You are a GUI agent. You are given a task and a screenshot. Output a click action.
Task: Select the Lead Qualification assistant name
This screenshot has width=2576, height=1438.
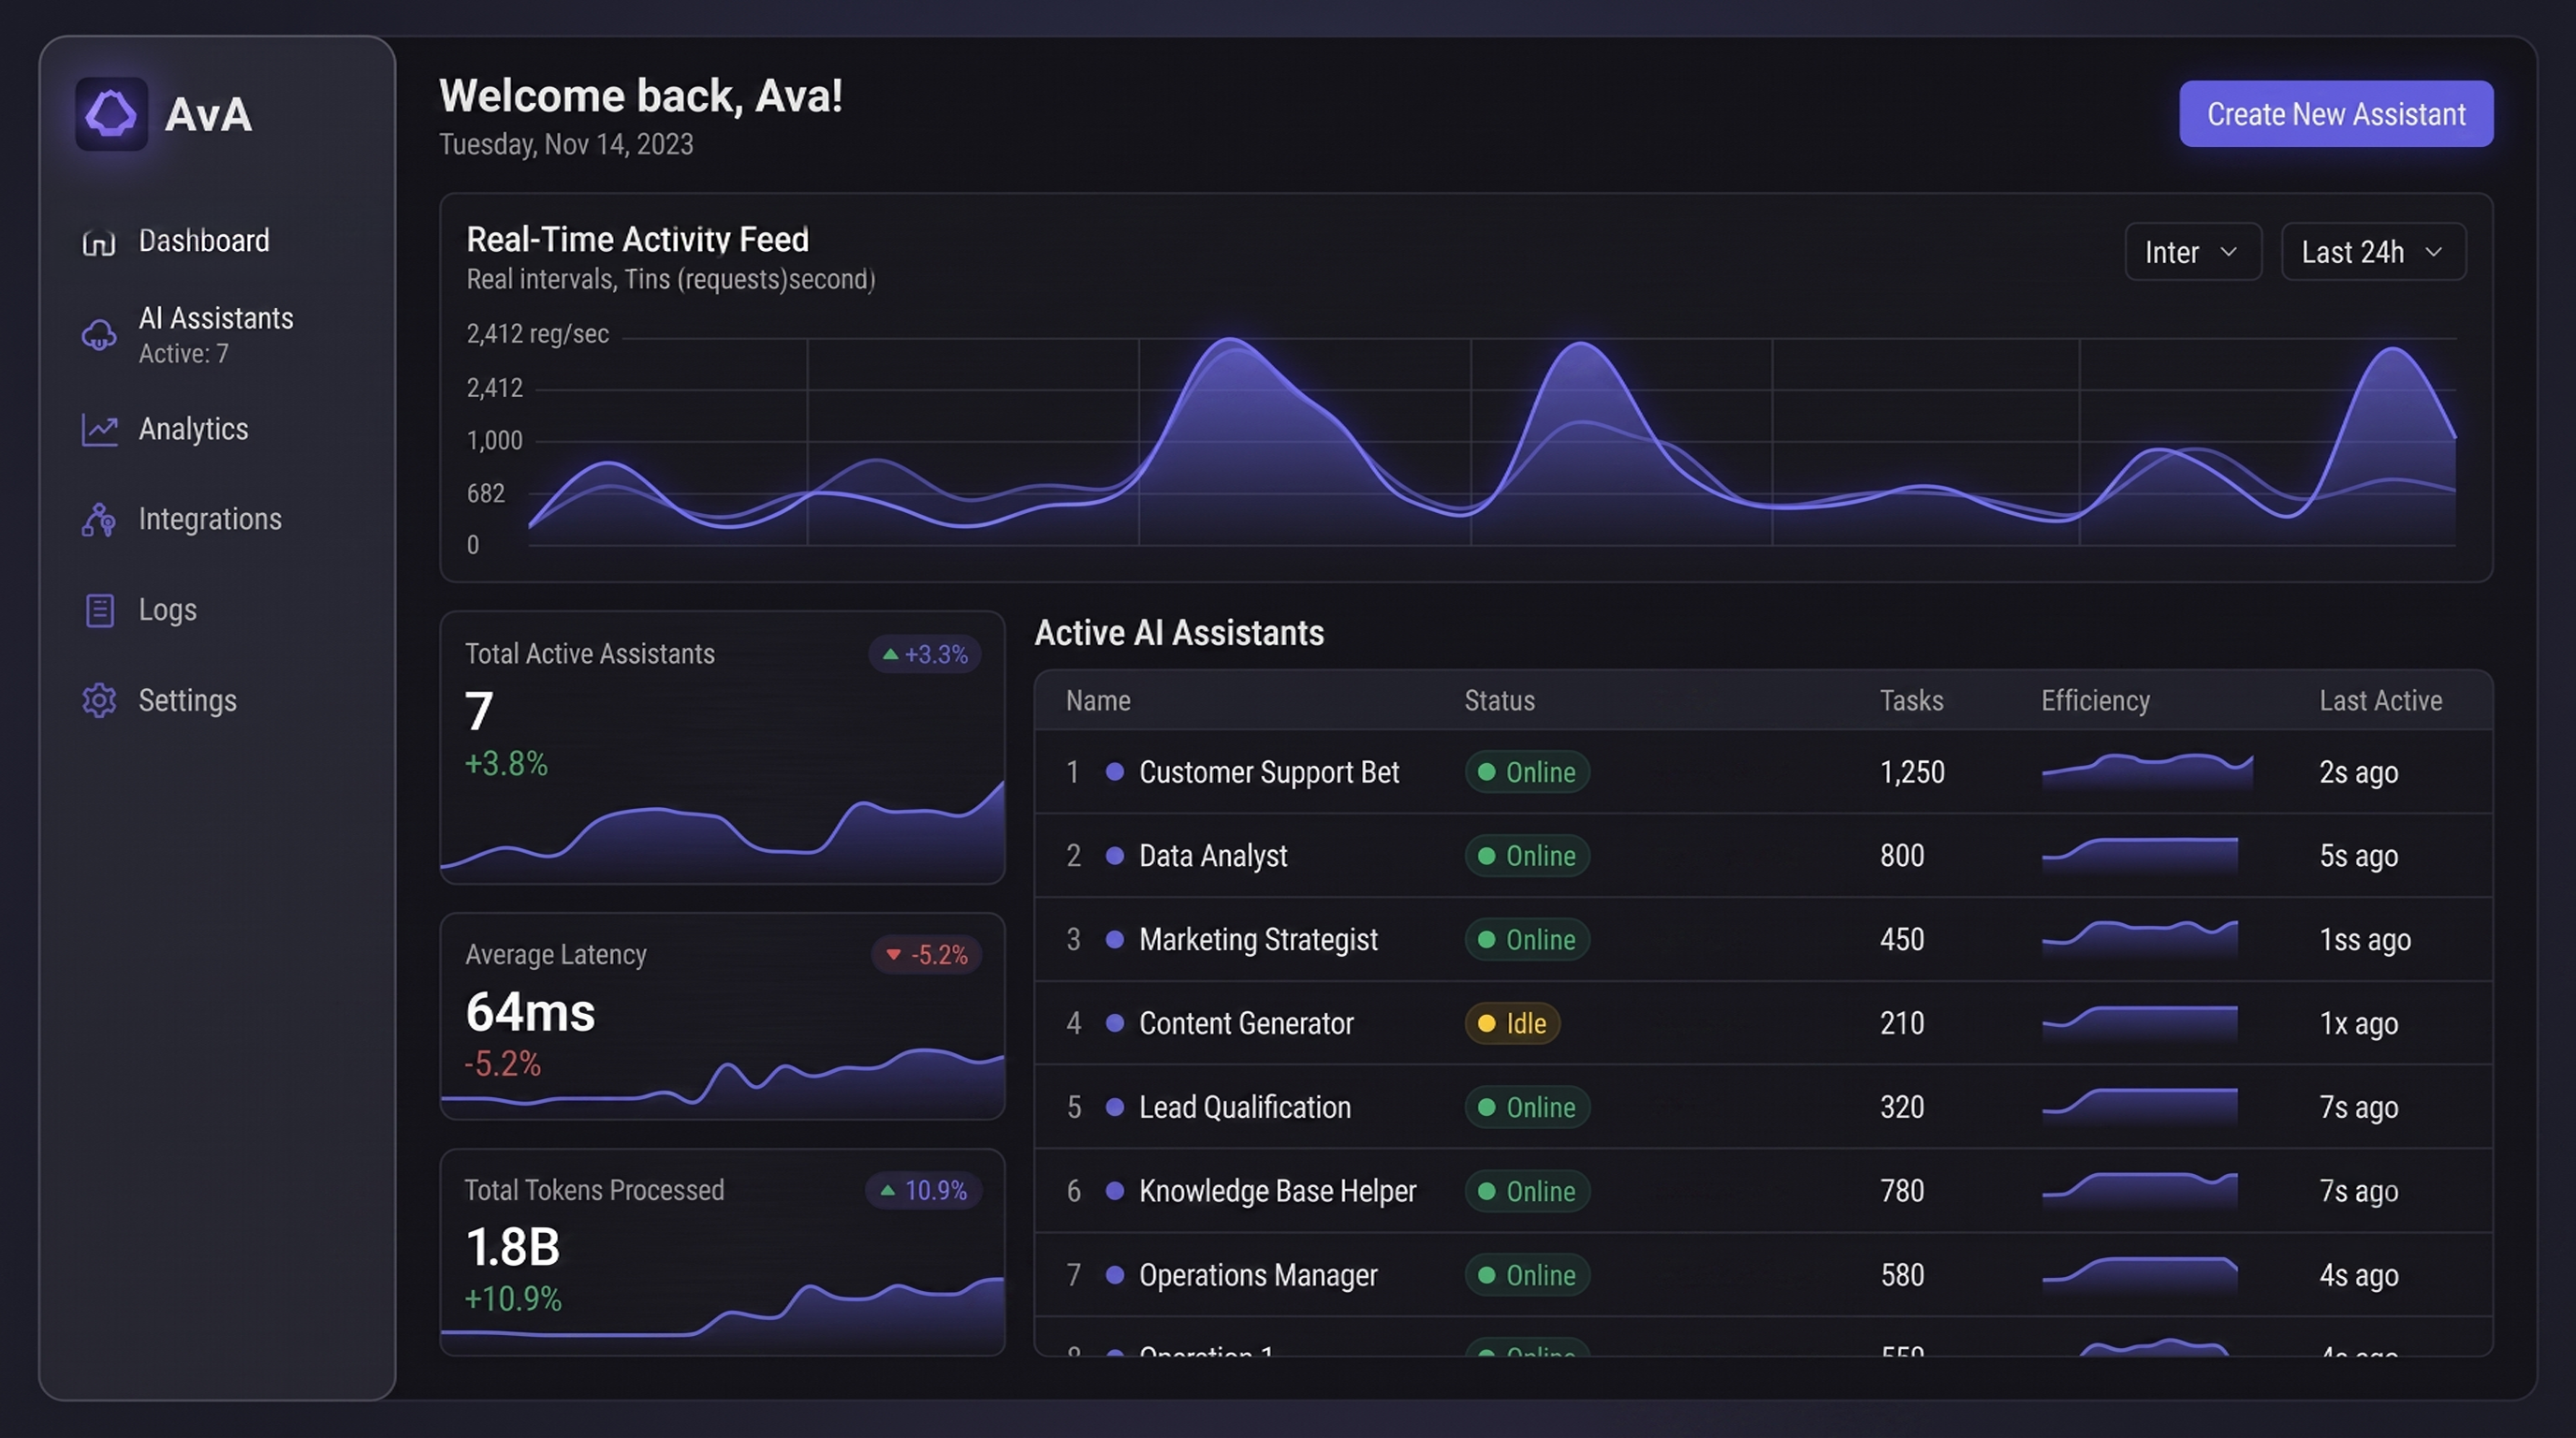coord(1245,1108)
